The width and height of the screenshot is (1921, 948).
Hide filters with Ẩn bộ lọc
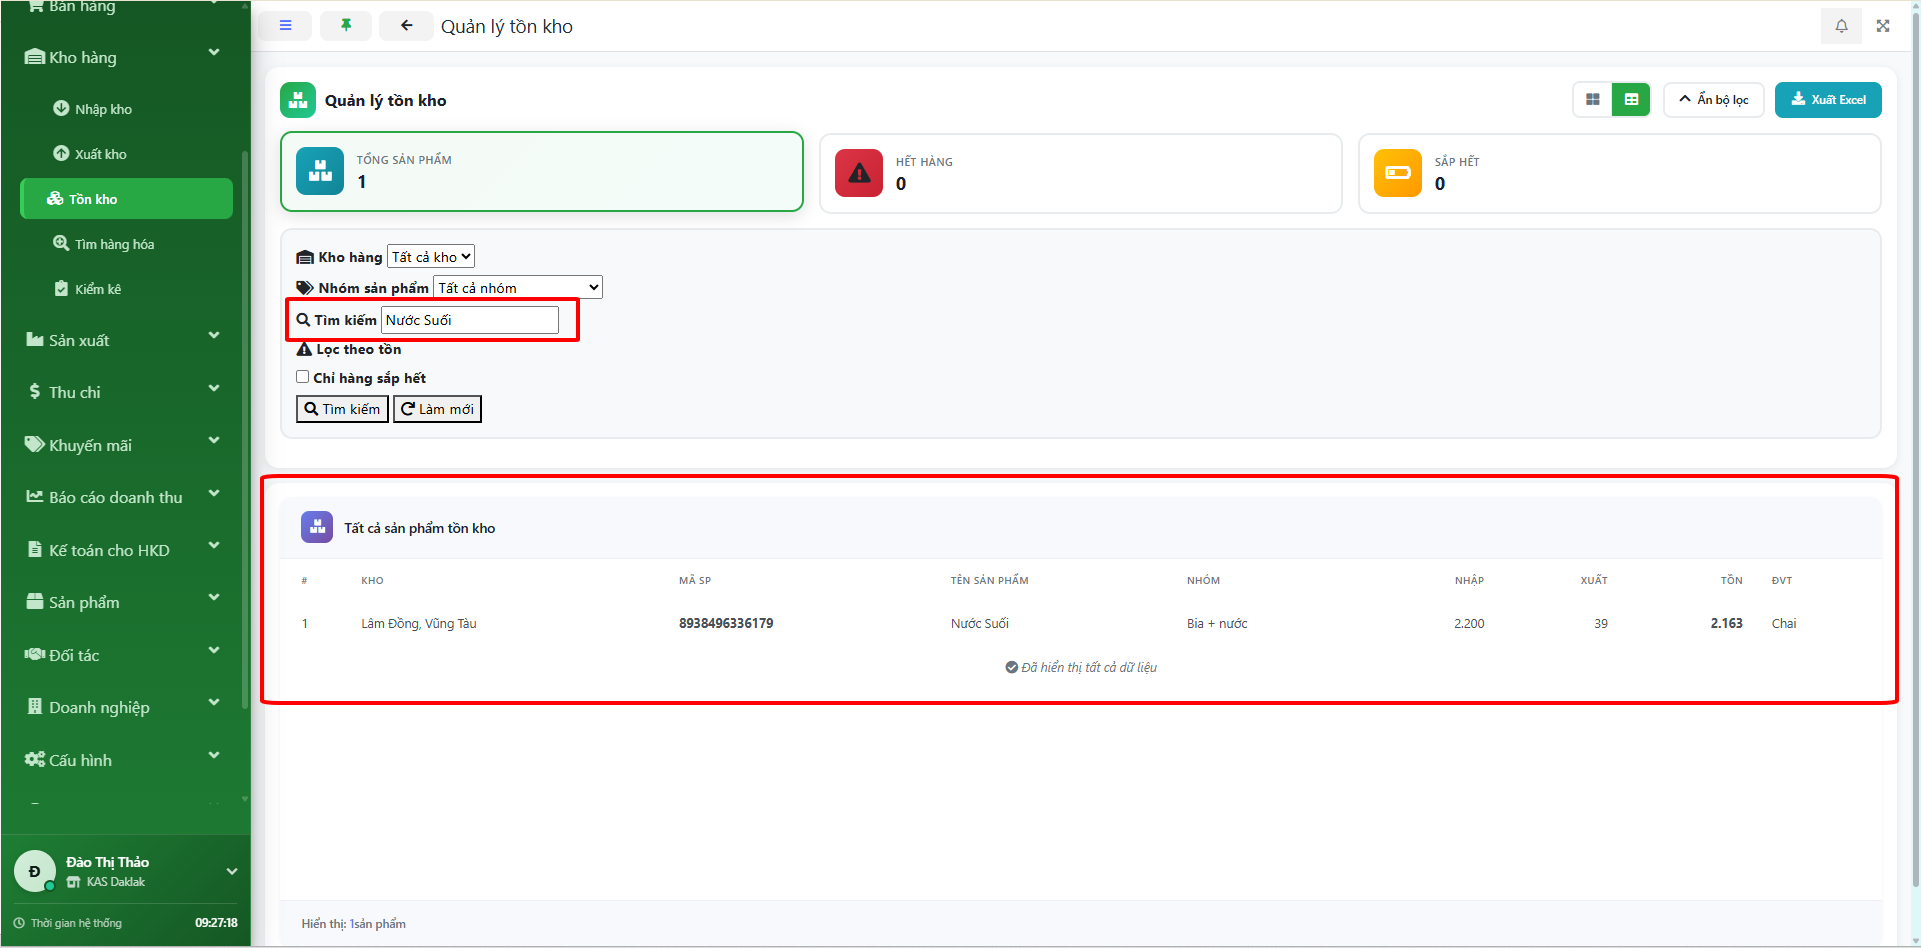pos(1713,100)
